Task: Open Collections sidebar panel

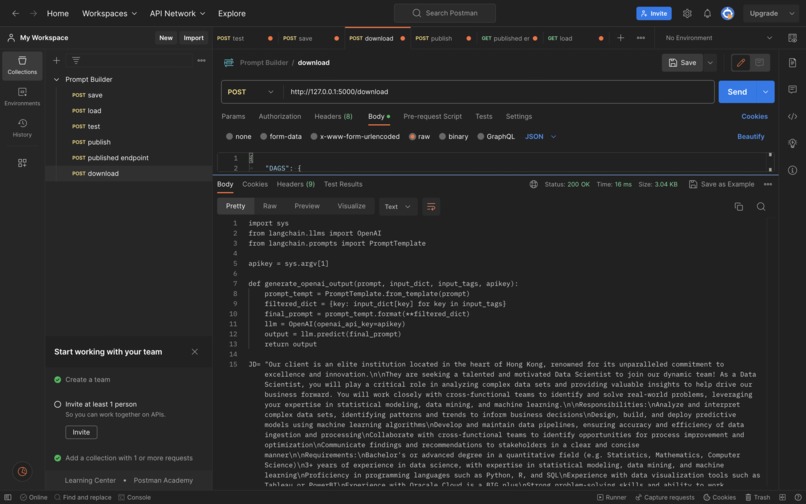Action: pos(22,65)
